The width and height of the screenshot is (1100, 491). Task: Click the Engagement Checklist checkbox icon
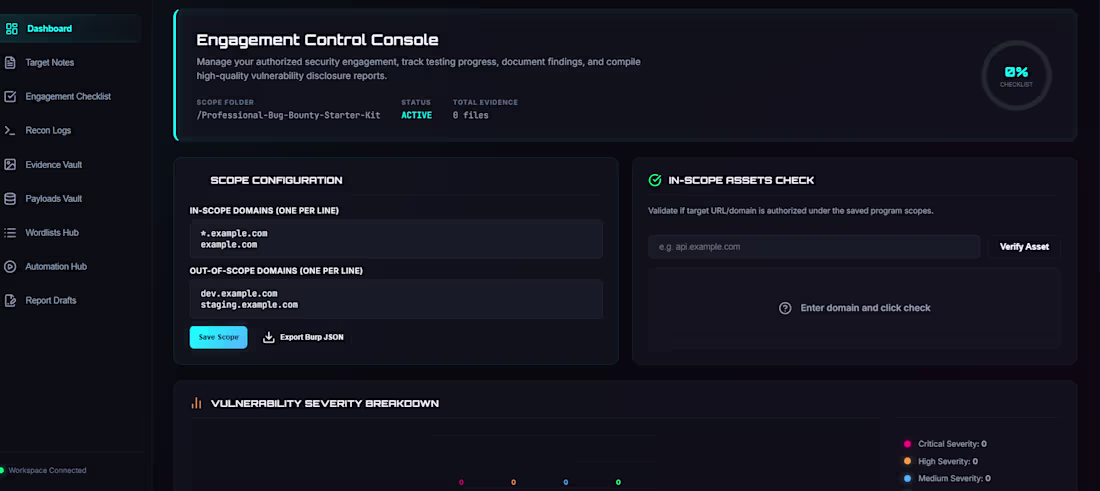(10, 97)
